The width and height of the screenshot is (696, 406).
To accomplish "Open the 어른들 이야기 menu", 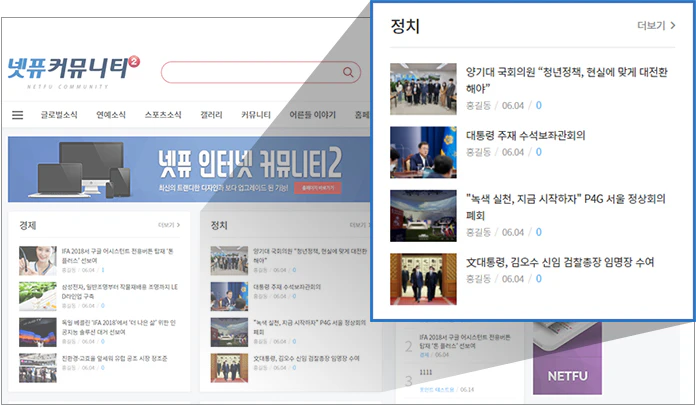I will pyautogui.click(x=312, y=115).
